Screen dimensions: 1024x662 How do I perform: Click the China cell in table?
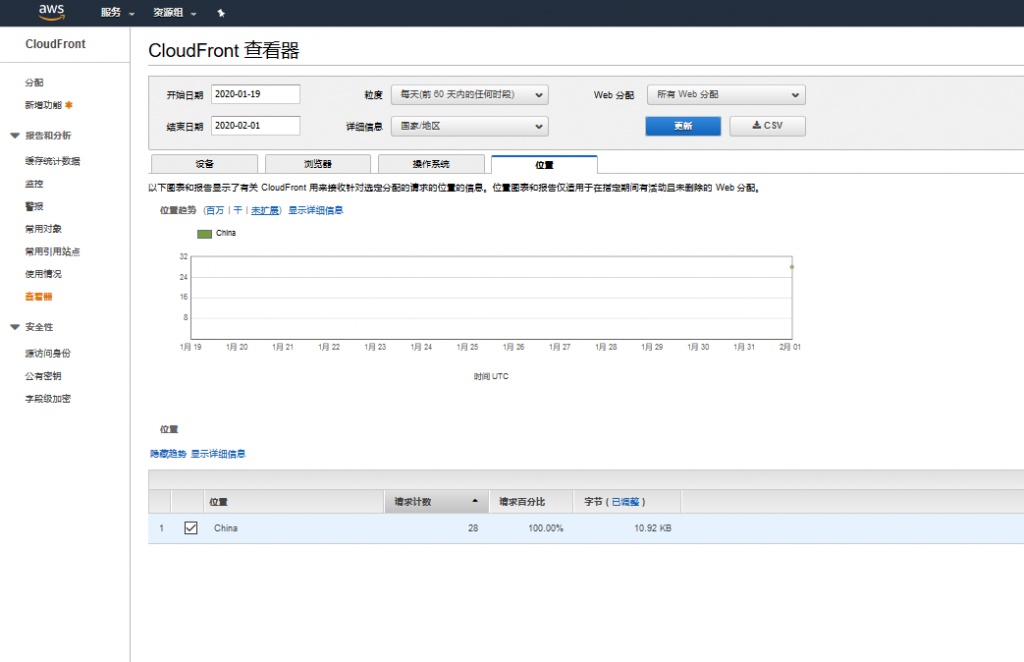click(226, 528)
